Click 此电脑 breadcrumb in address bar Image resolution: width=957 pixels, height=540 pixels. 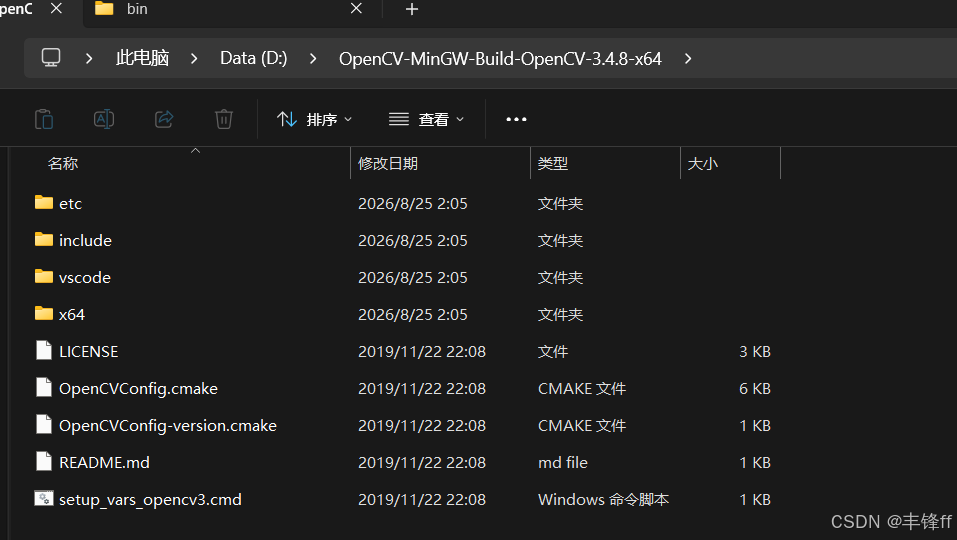click(142, 59)
